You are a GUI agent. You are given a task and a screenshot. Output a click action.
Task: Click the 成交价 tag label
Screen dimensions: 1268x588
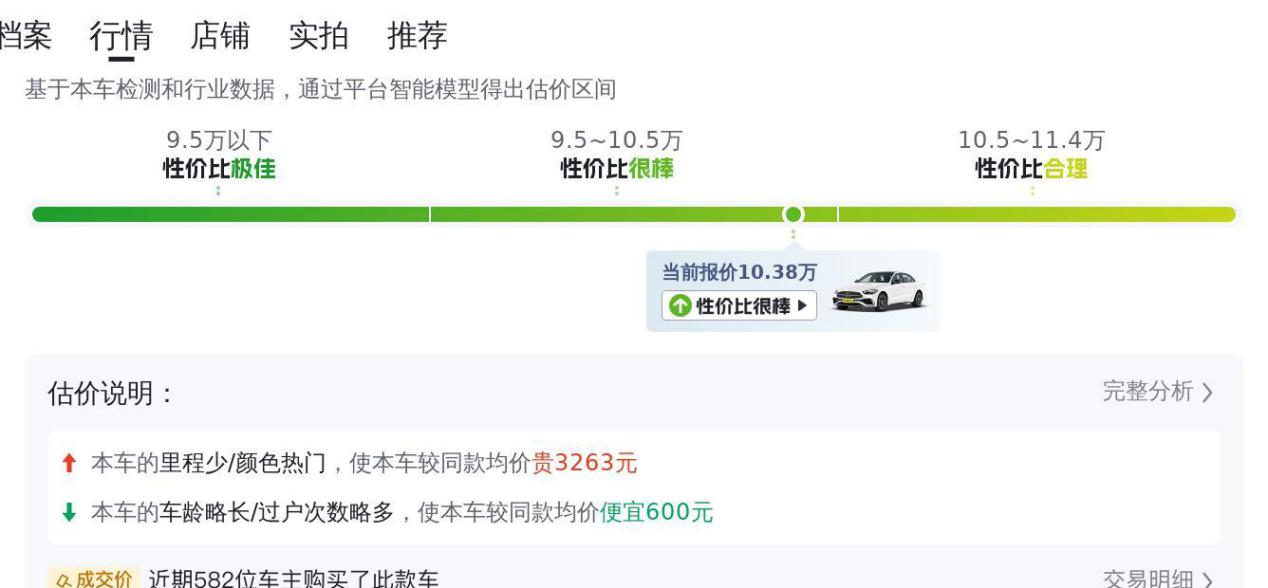coord(93,580)
